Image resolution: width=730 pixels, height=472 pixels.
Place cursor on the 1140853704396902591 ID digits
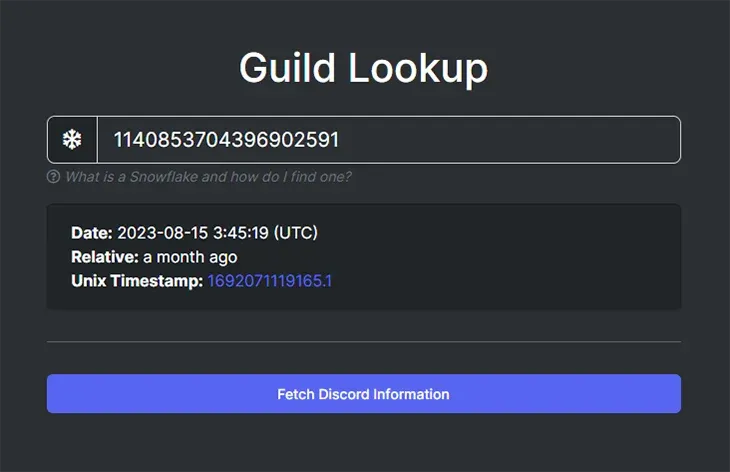[225, 140]
